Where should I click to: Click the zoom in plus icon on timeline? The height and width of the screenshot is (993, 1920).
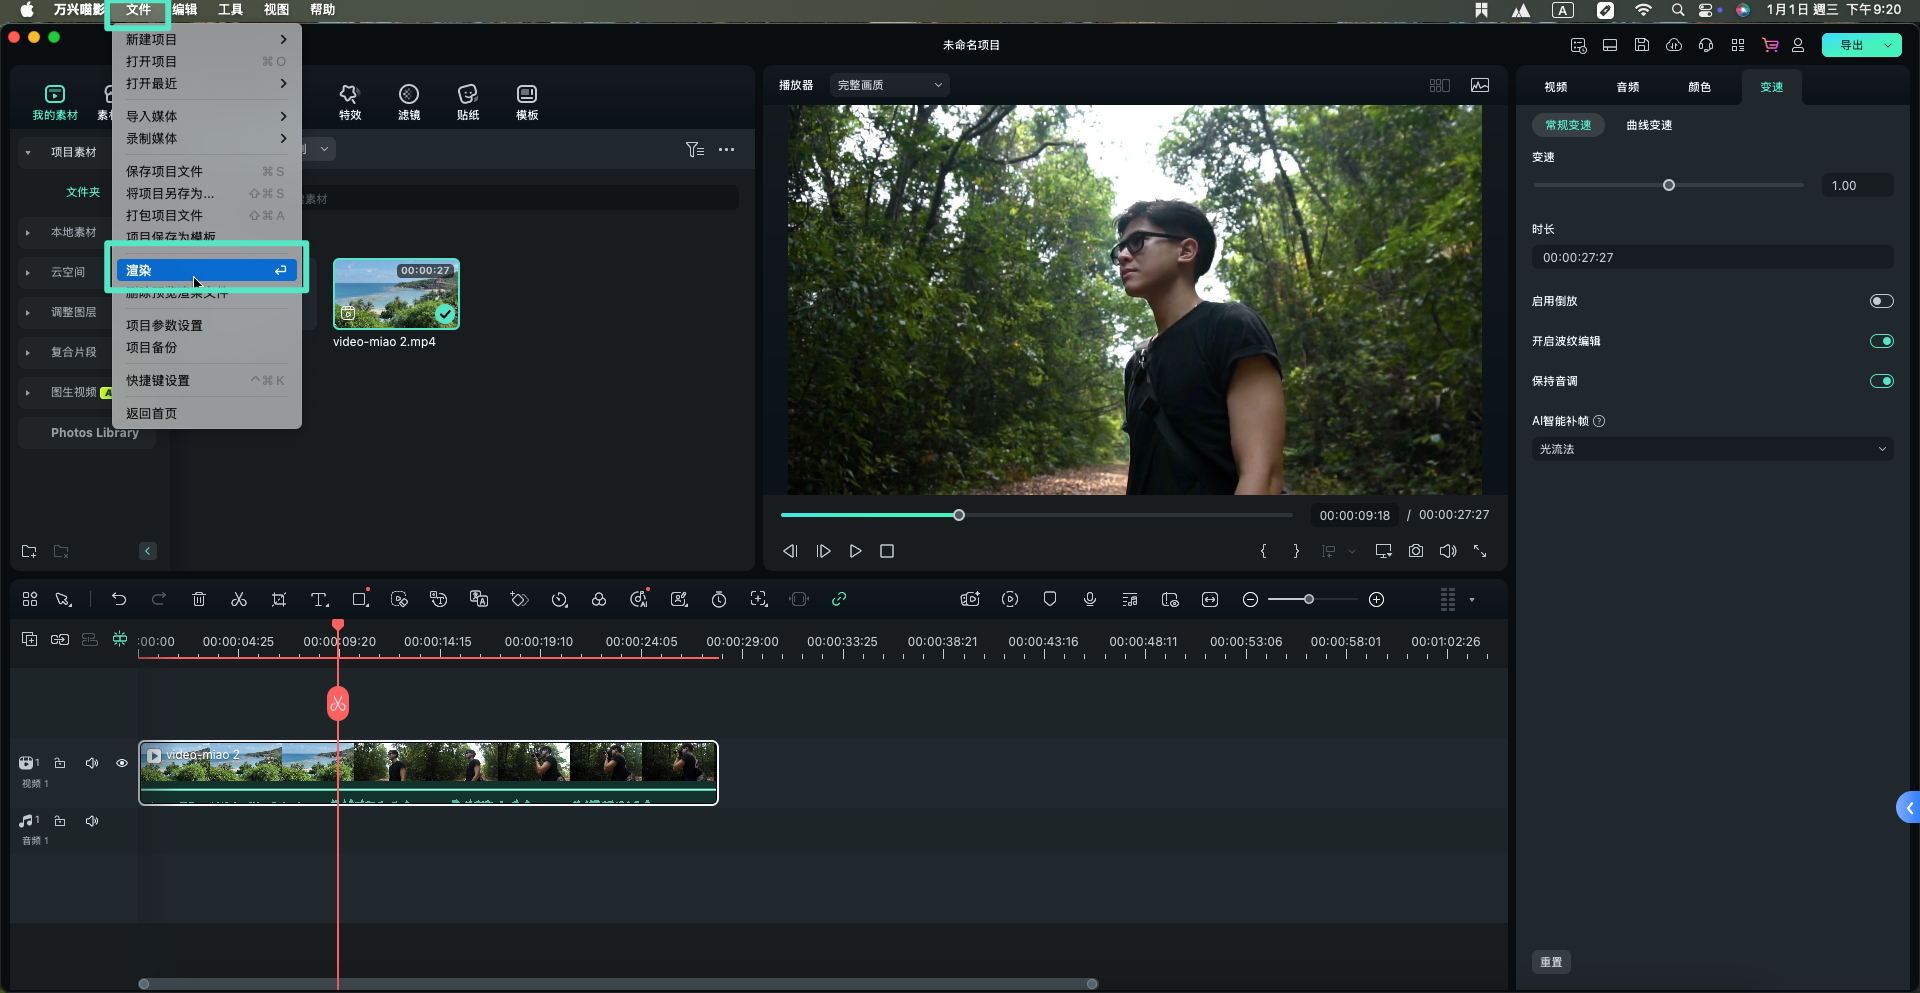[x=1377, y=599]
